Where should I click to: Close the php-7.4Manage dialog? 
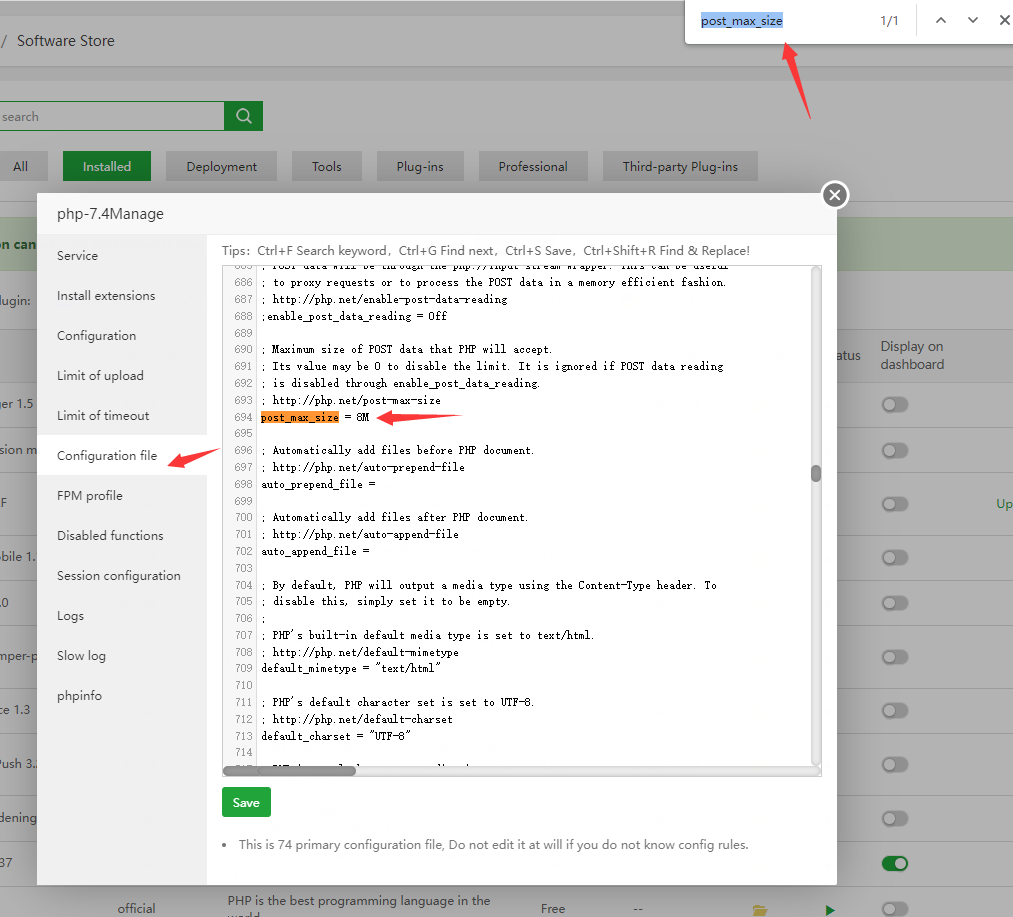coord(835,195)
